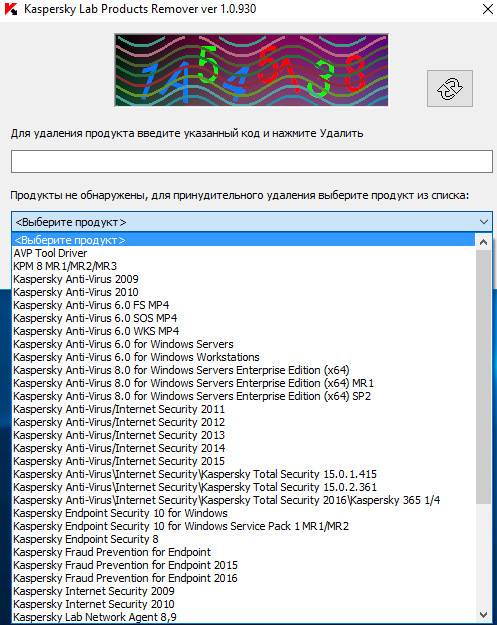This screenshot has height=625, width=497.
Task: Select Kaspersky Internet Security 2009
Action: [x=244, y=591]
